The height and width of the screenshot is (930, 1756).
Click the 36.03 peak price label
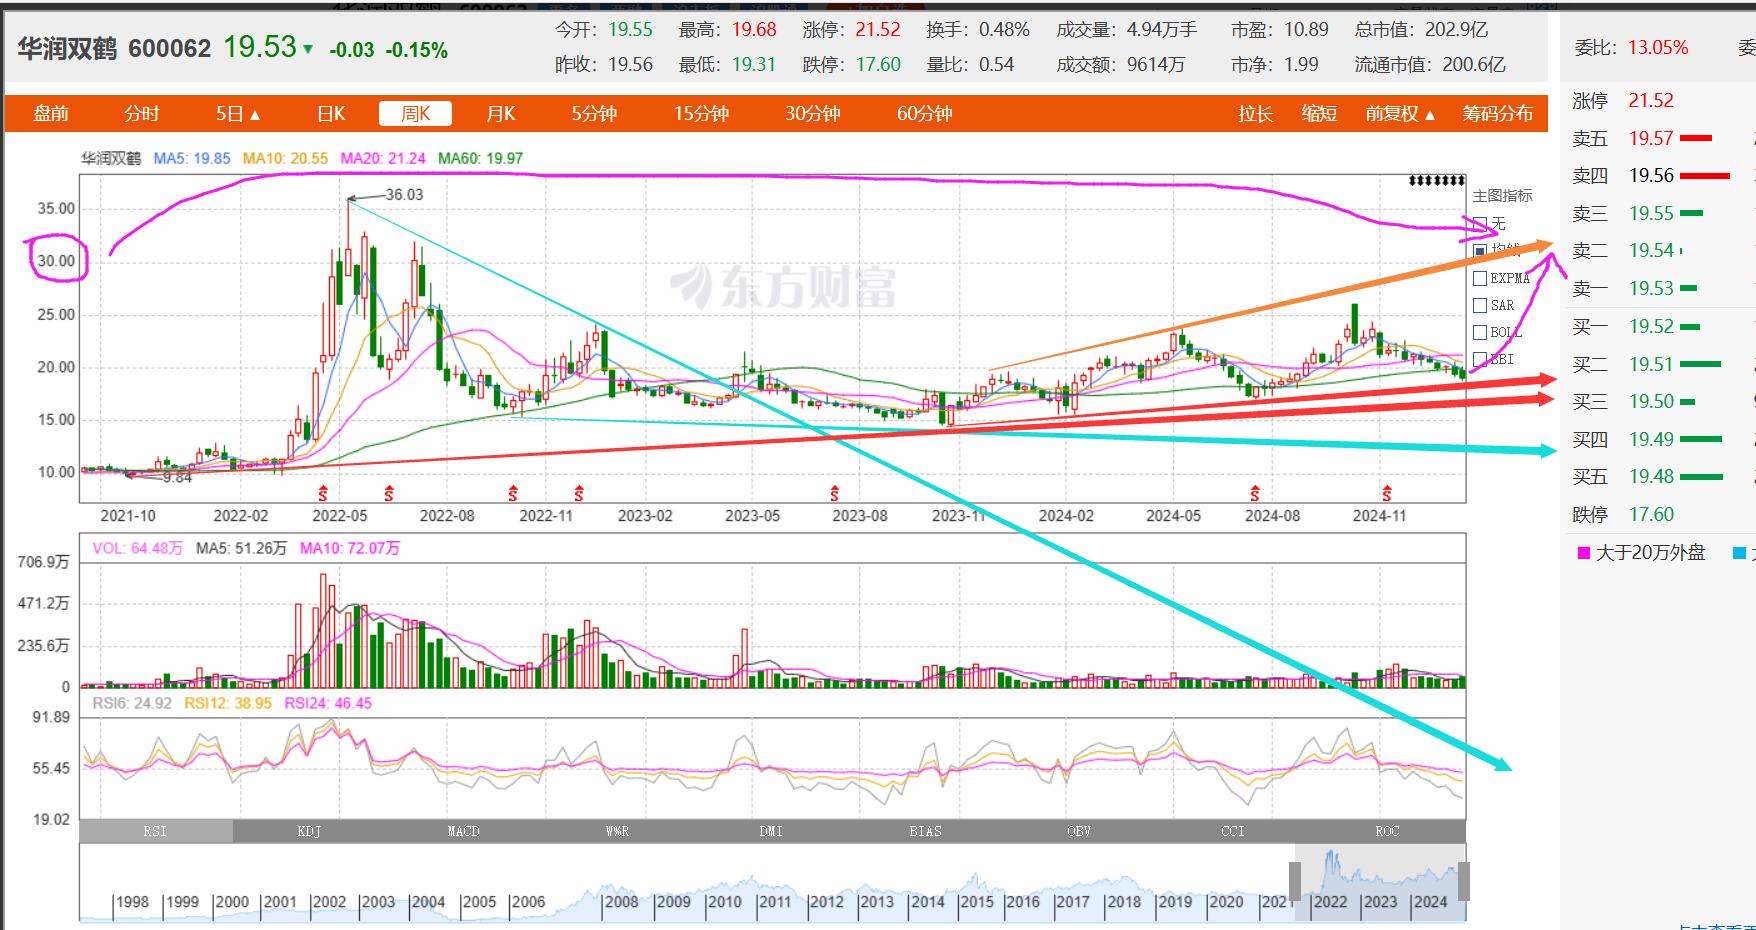pyautogui.click(x=404, y=194)
